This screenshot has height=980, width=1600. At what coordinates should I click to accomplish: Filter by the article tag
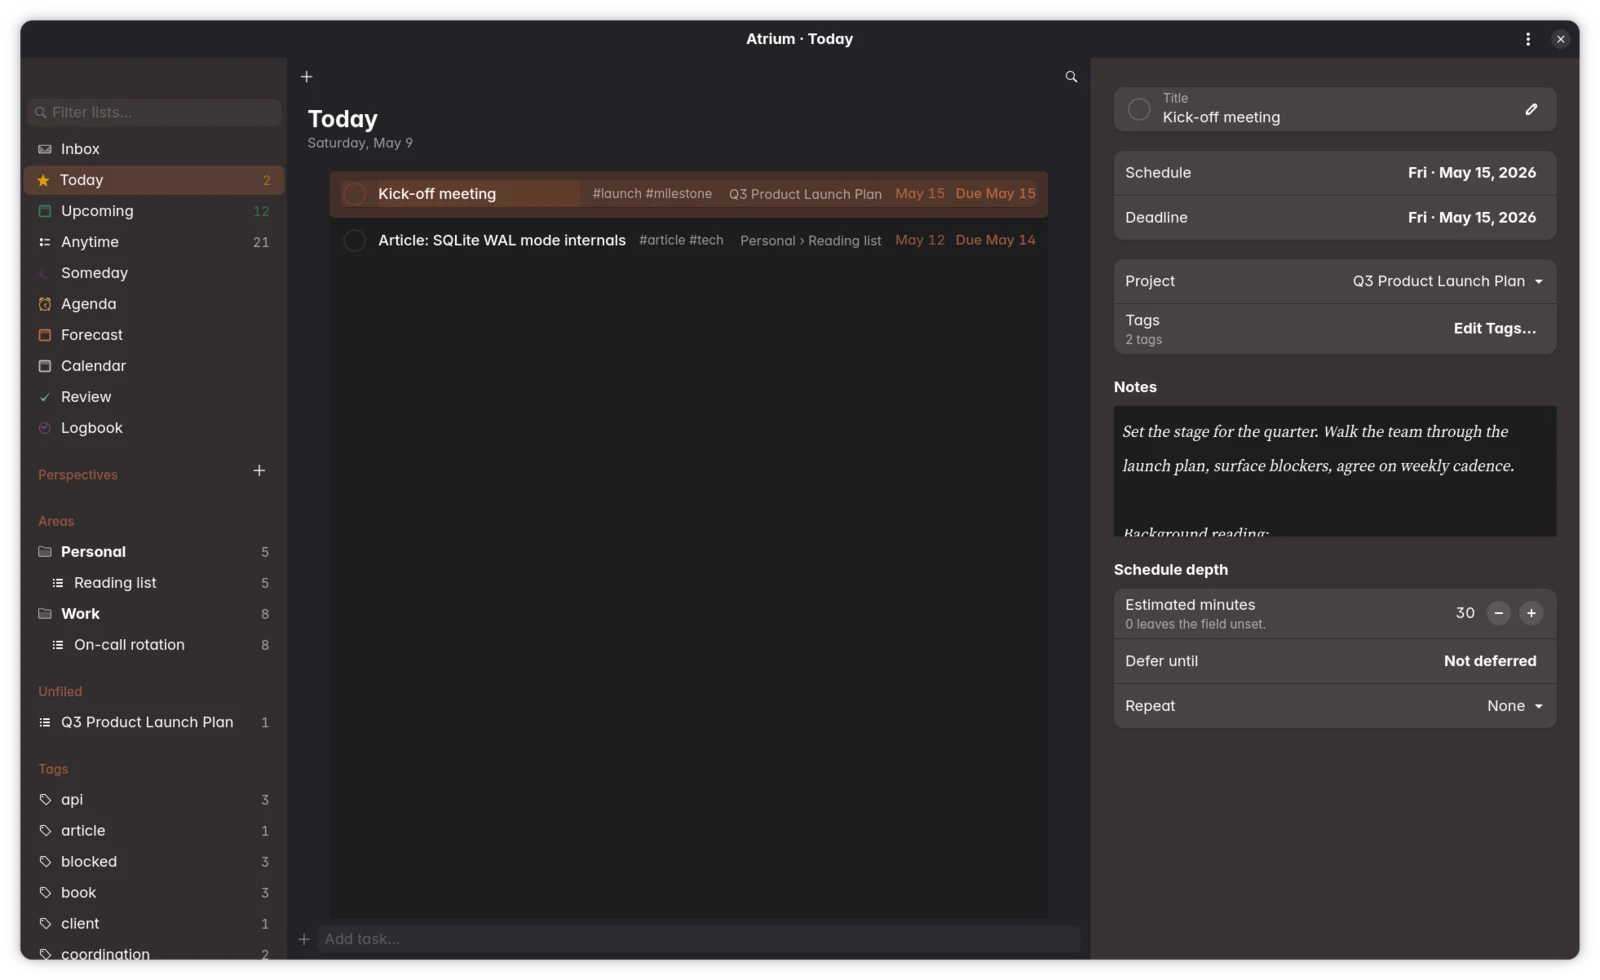click(154, 831)
